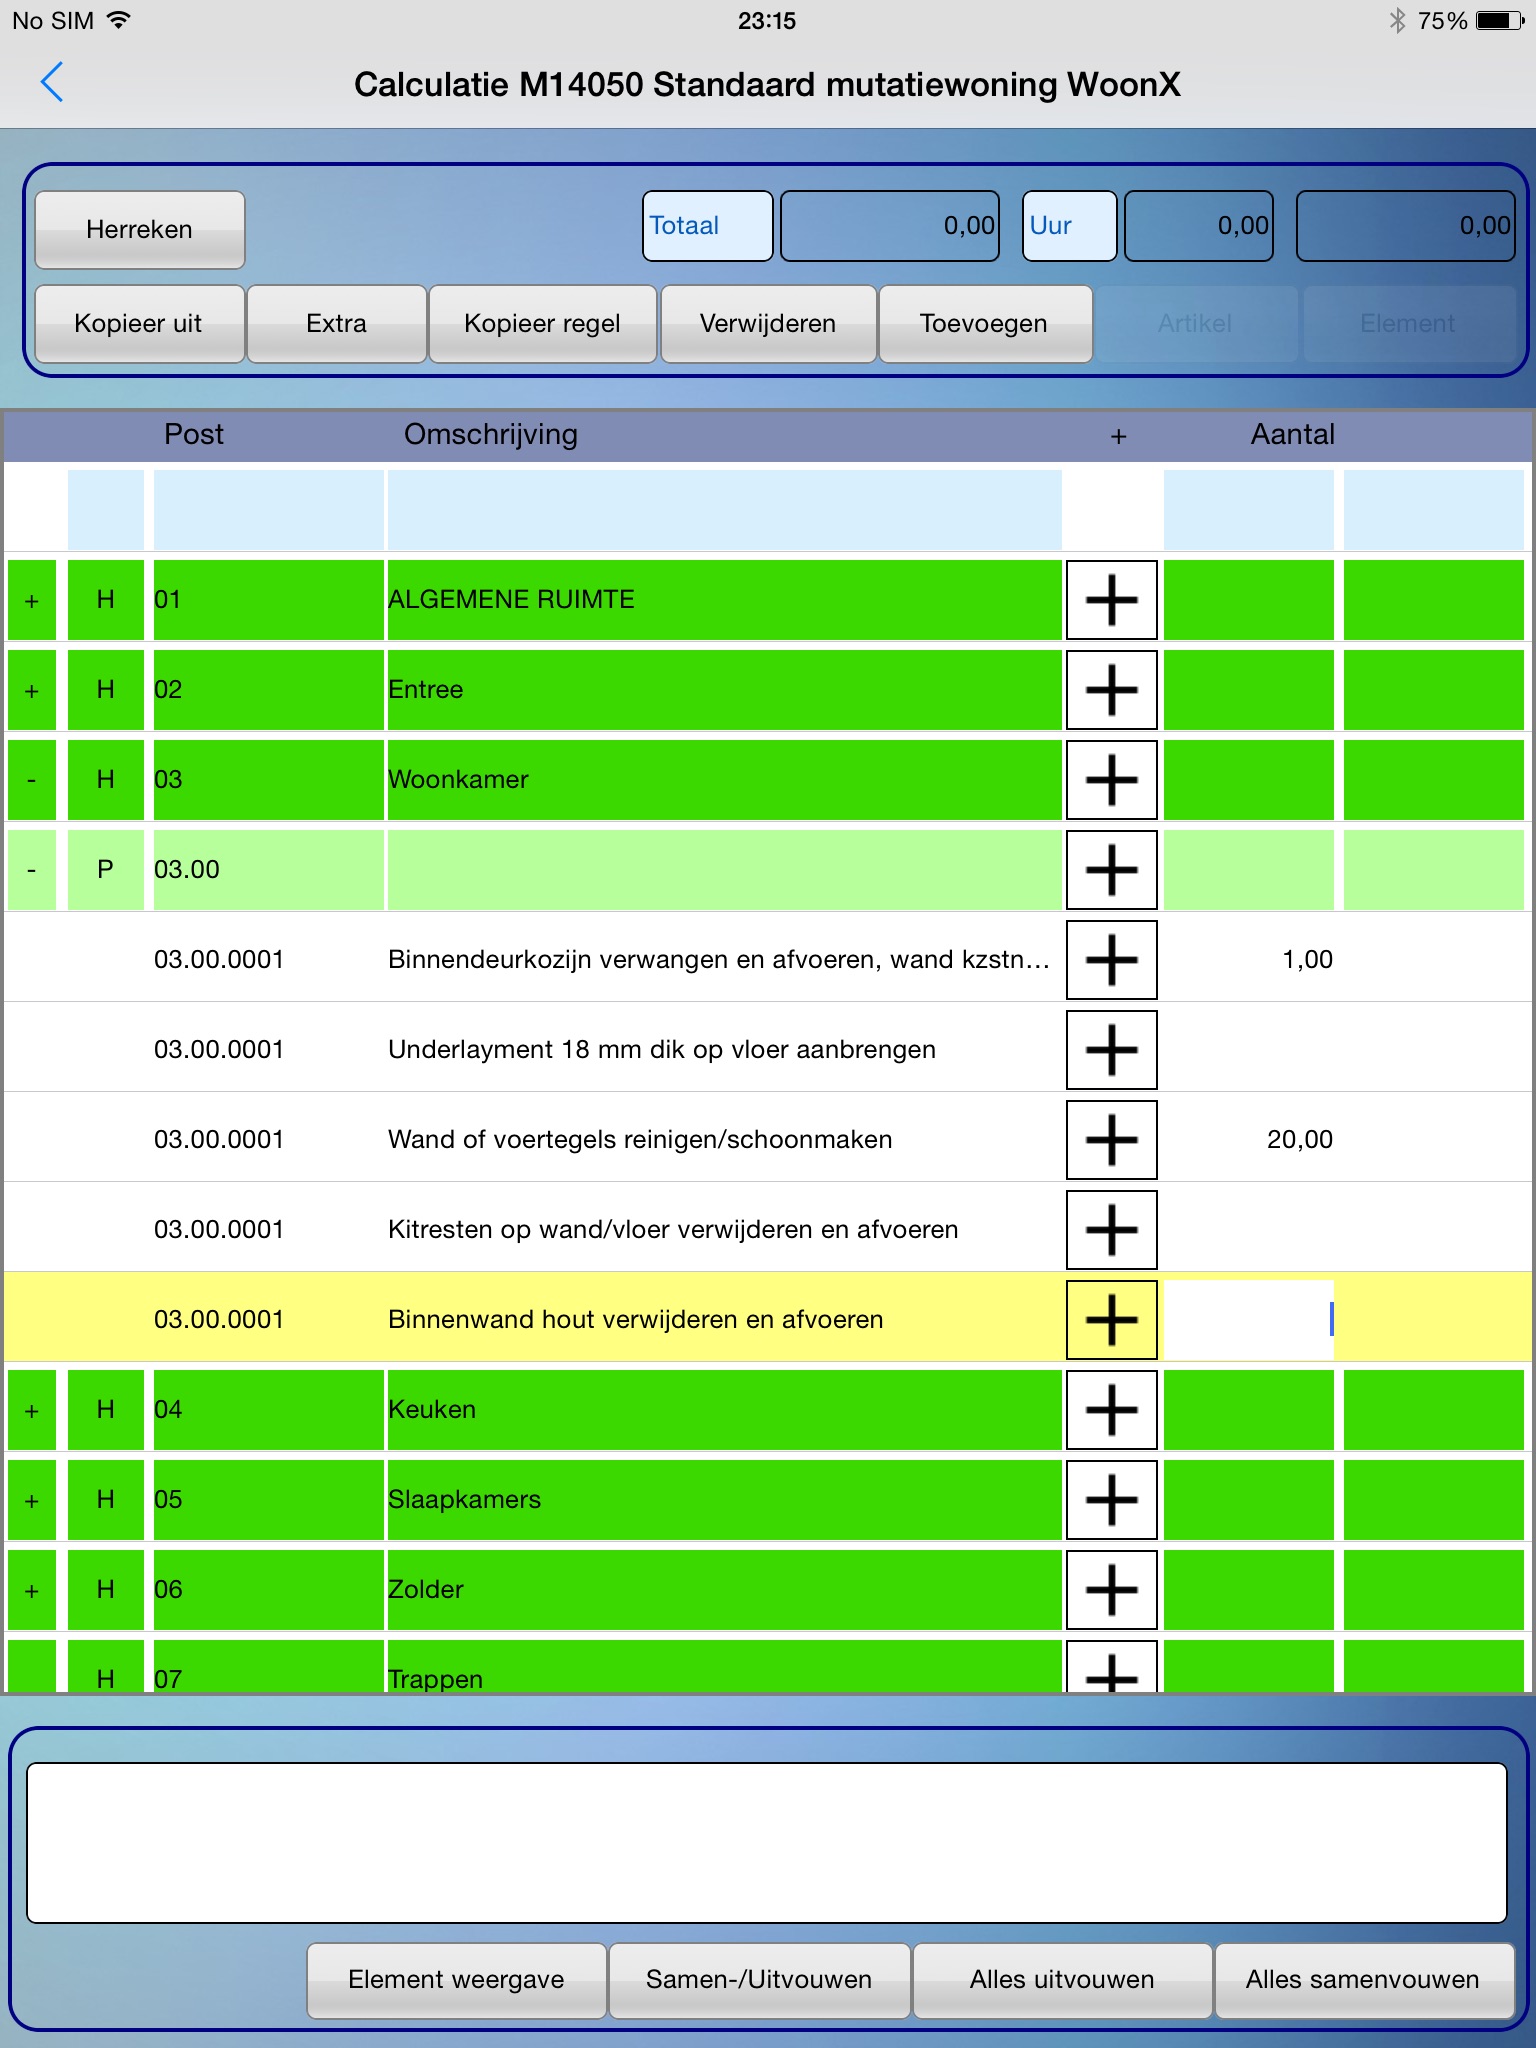Click Alles uitvouwen to expand all
This screenshot has height=2048, width=1536.
click(1062, 1979)
